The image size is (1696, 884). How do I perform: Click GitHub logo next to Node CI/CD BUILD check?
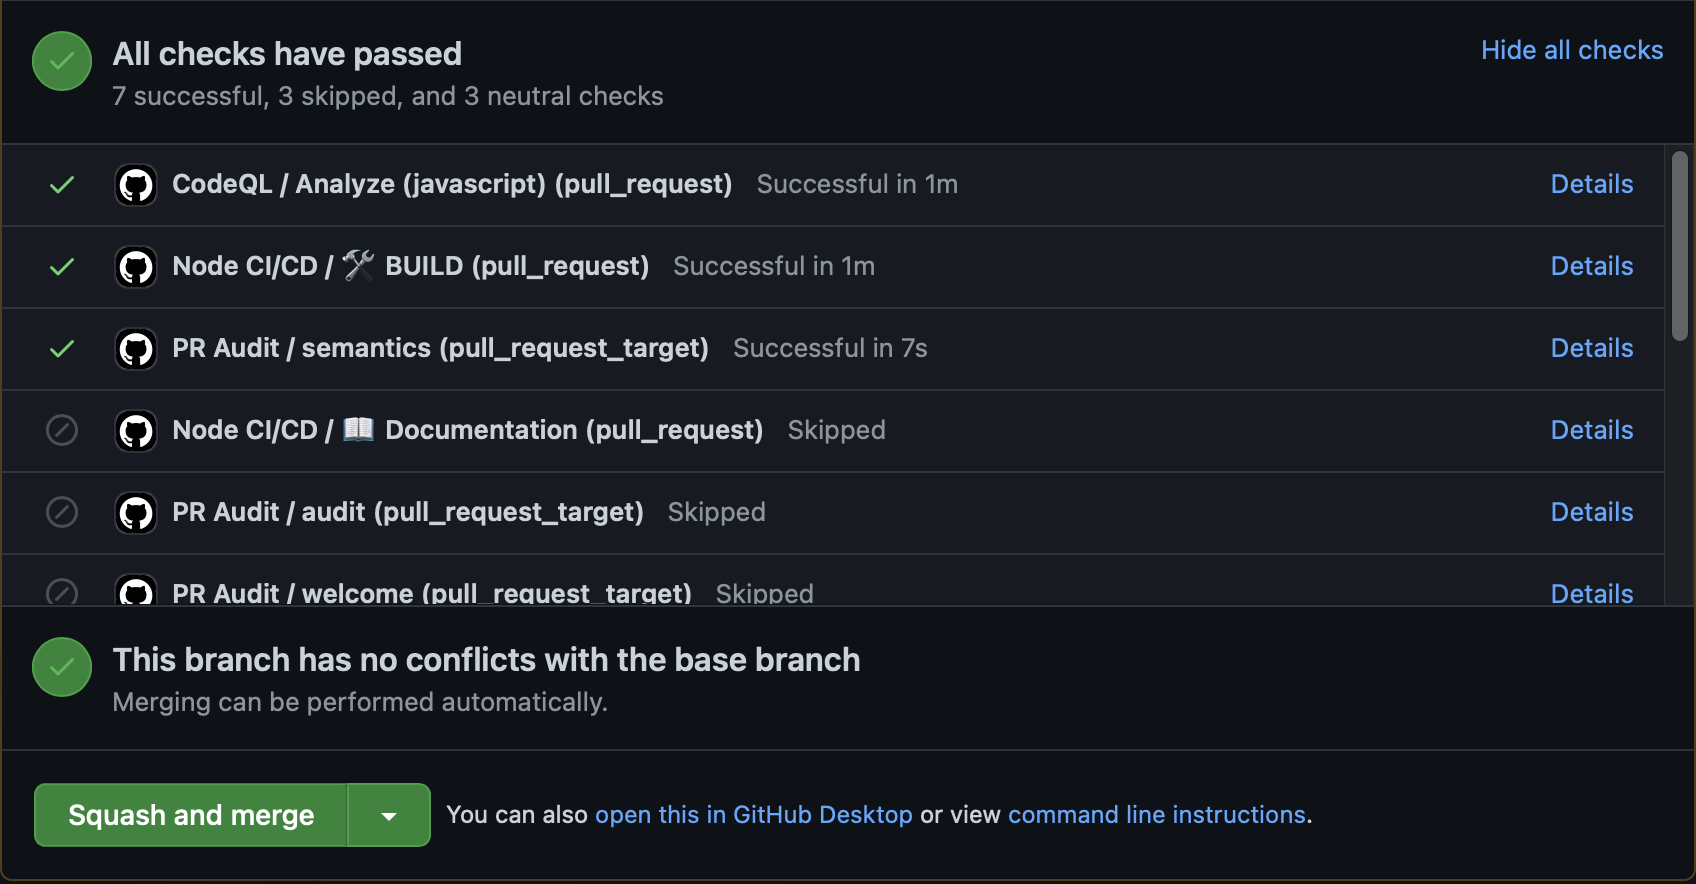point(136,267)
